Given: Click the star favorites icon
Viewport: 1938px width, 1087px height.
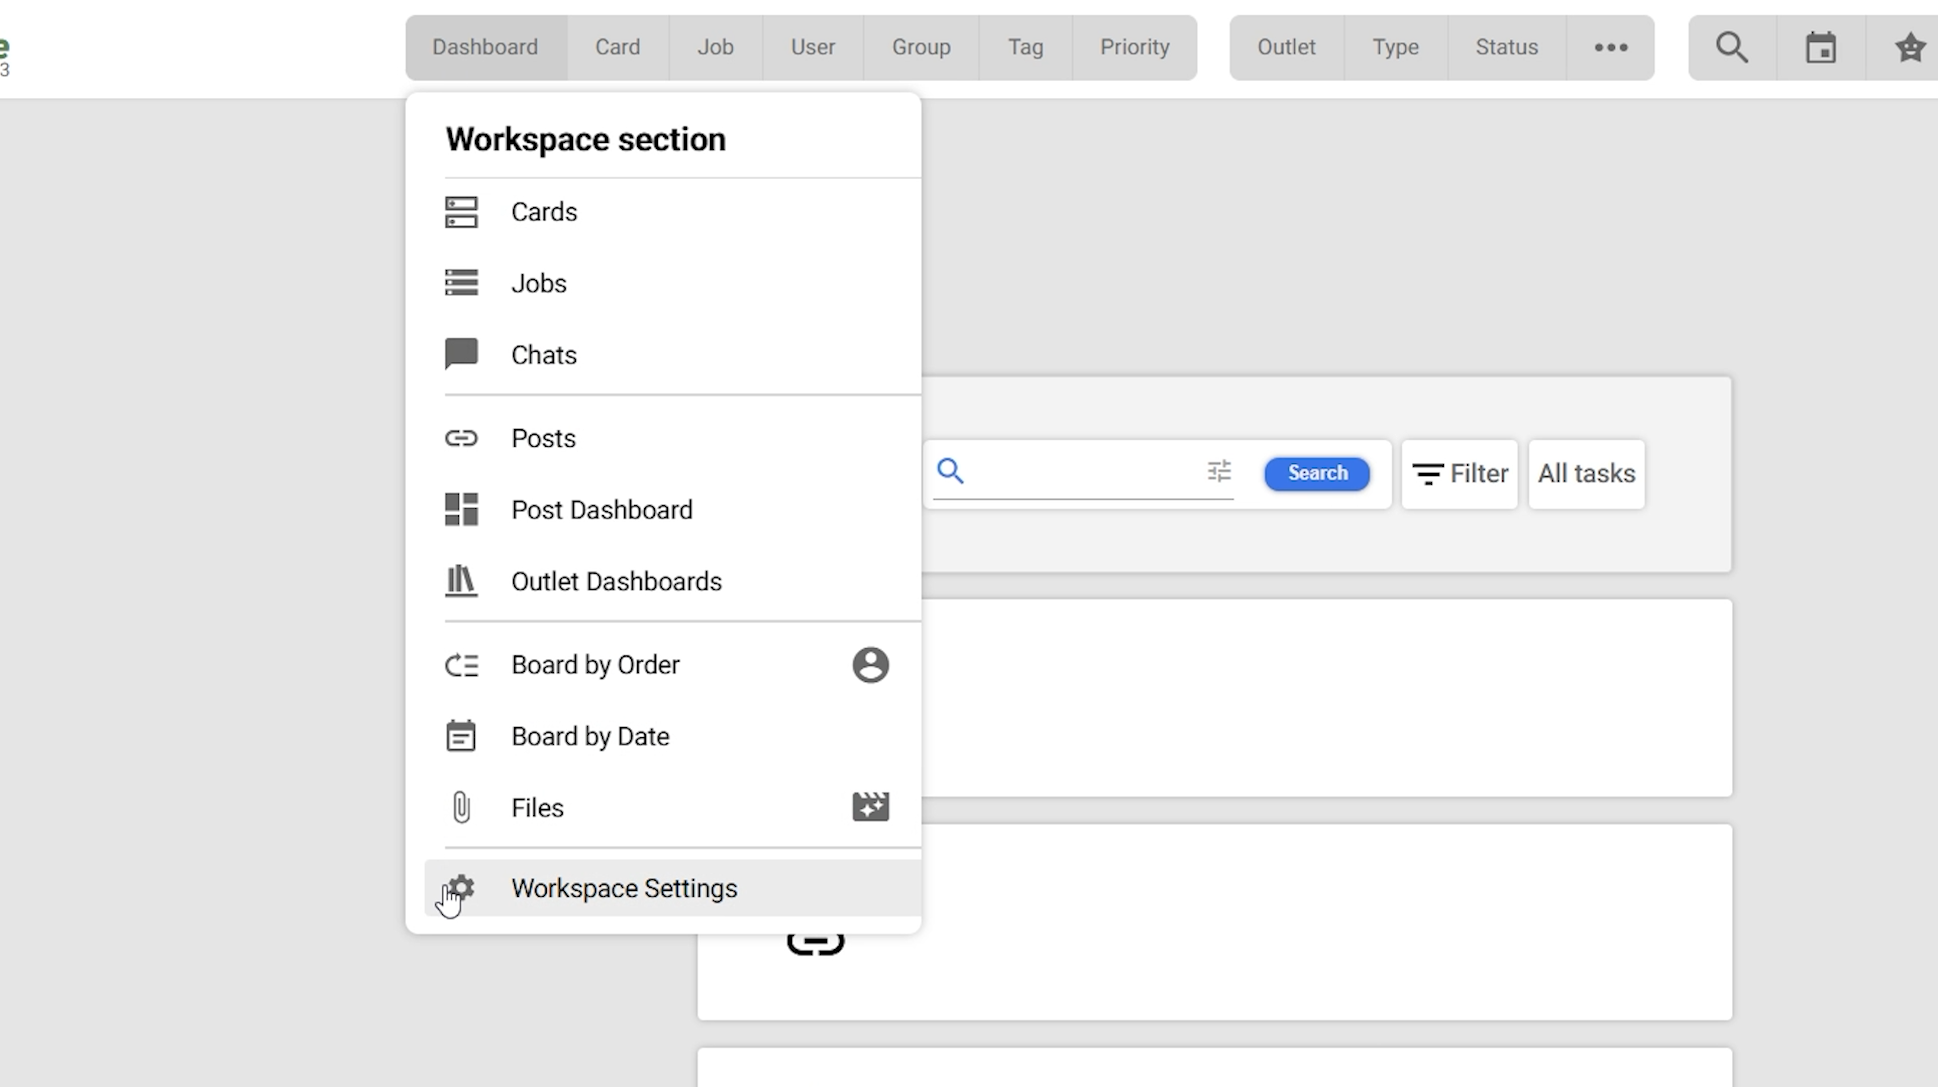Looking at the screenshot, I should 1909,47.
